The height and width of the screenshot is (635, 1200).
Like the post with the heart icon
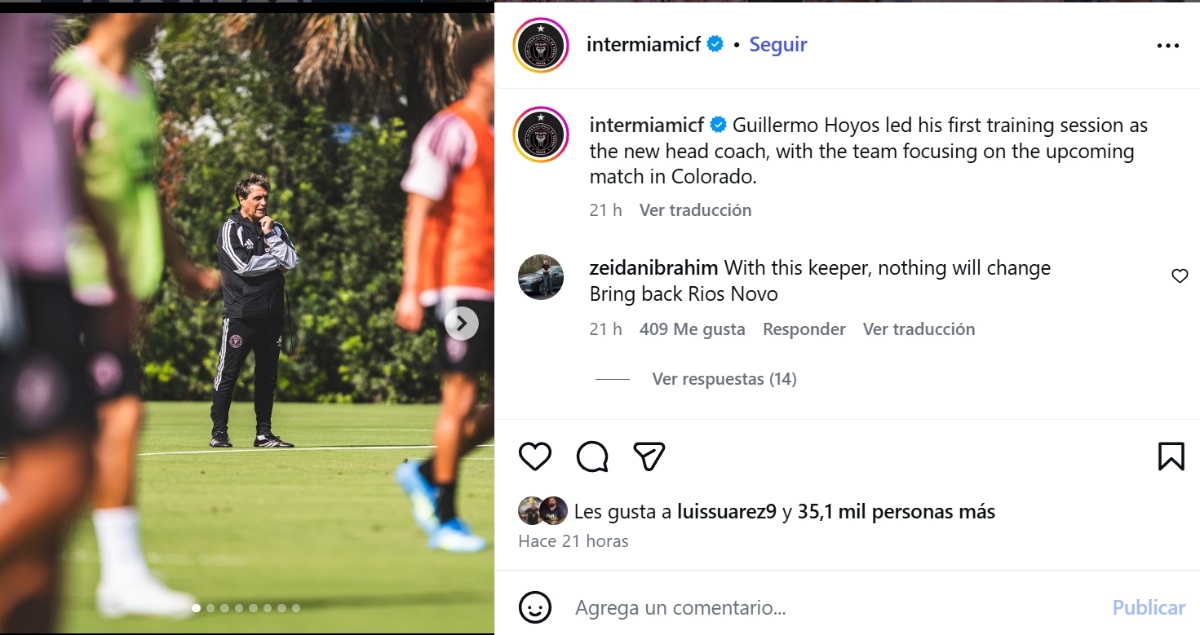point(535,456)
